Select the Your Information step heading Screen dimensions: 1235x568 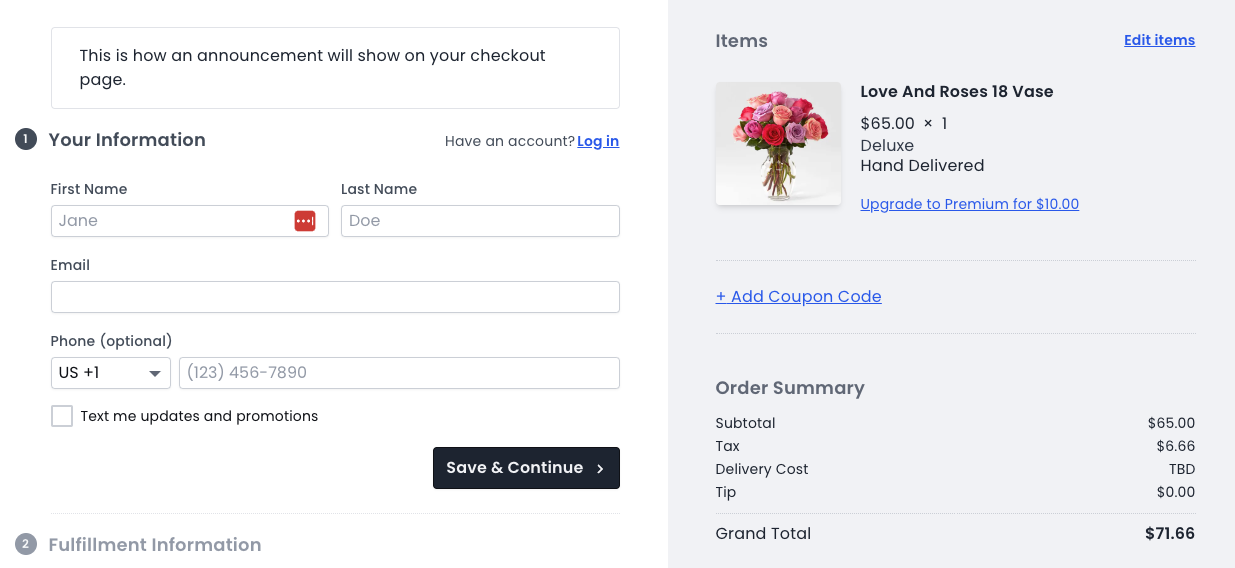point(127,140)
